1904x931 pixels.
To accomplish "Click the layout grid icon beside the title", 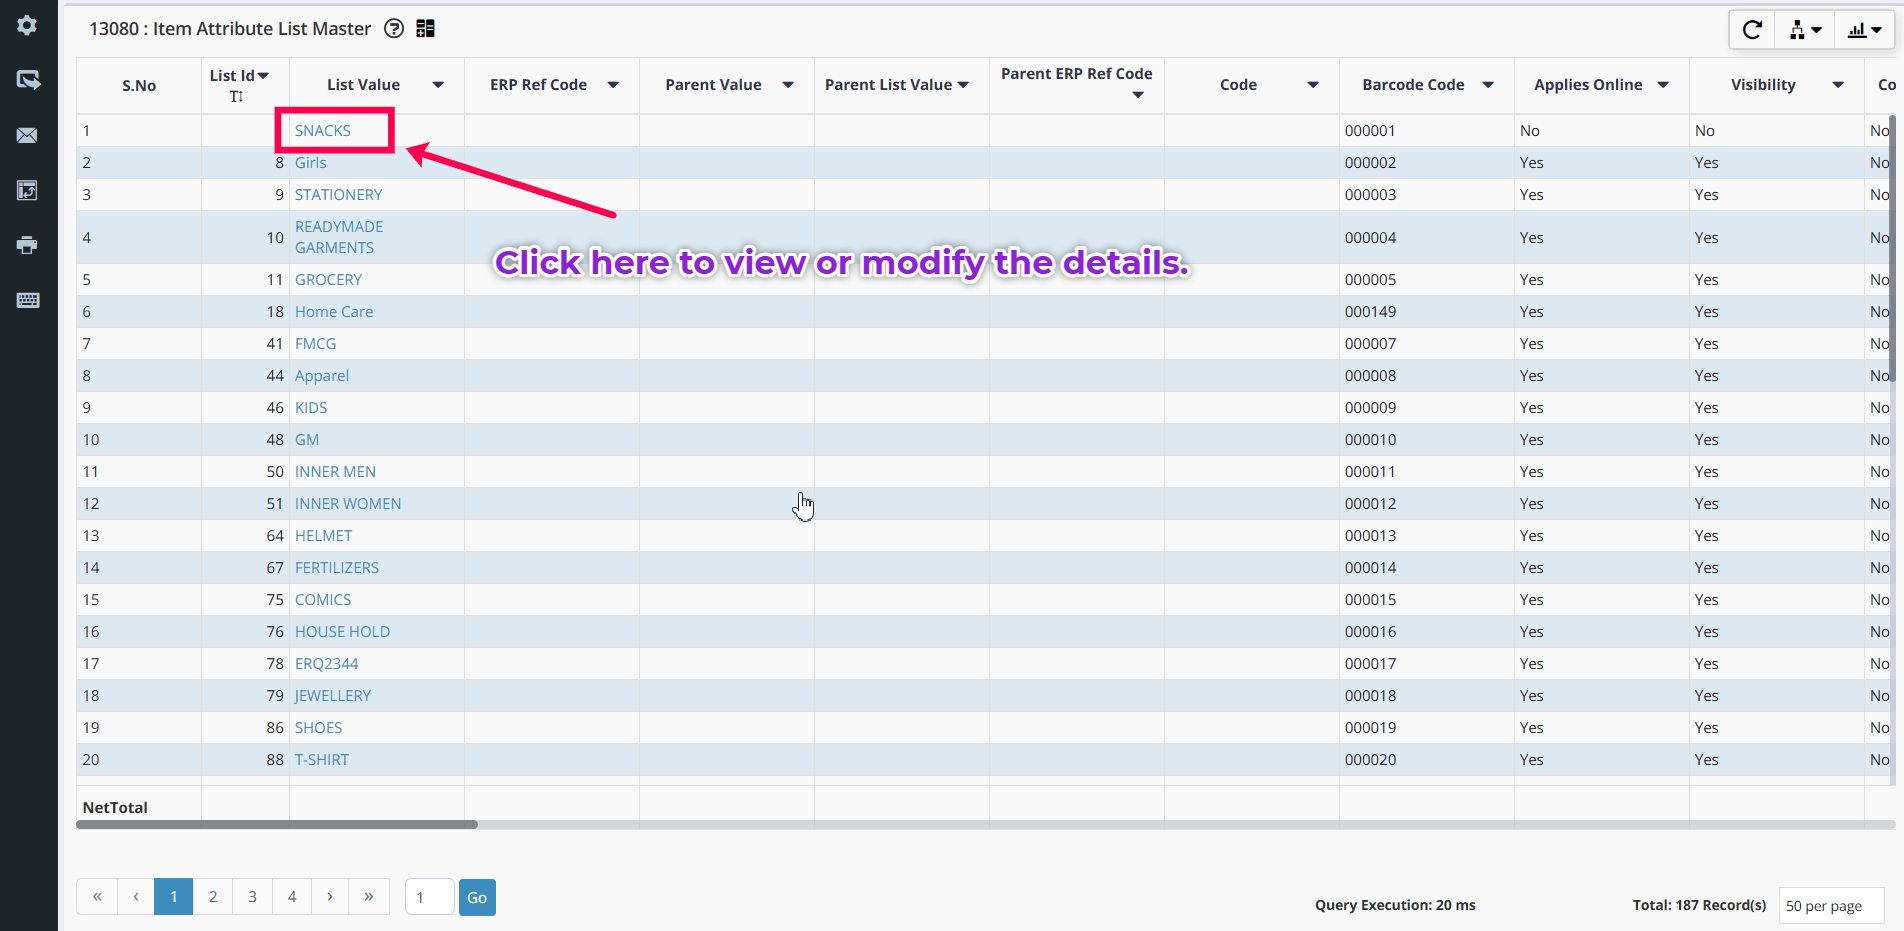I will pos(425,29).
